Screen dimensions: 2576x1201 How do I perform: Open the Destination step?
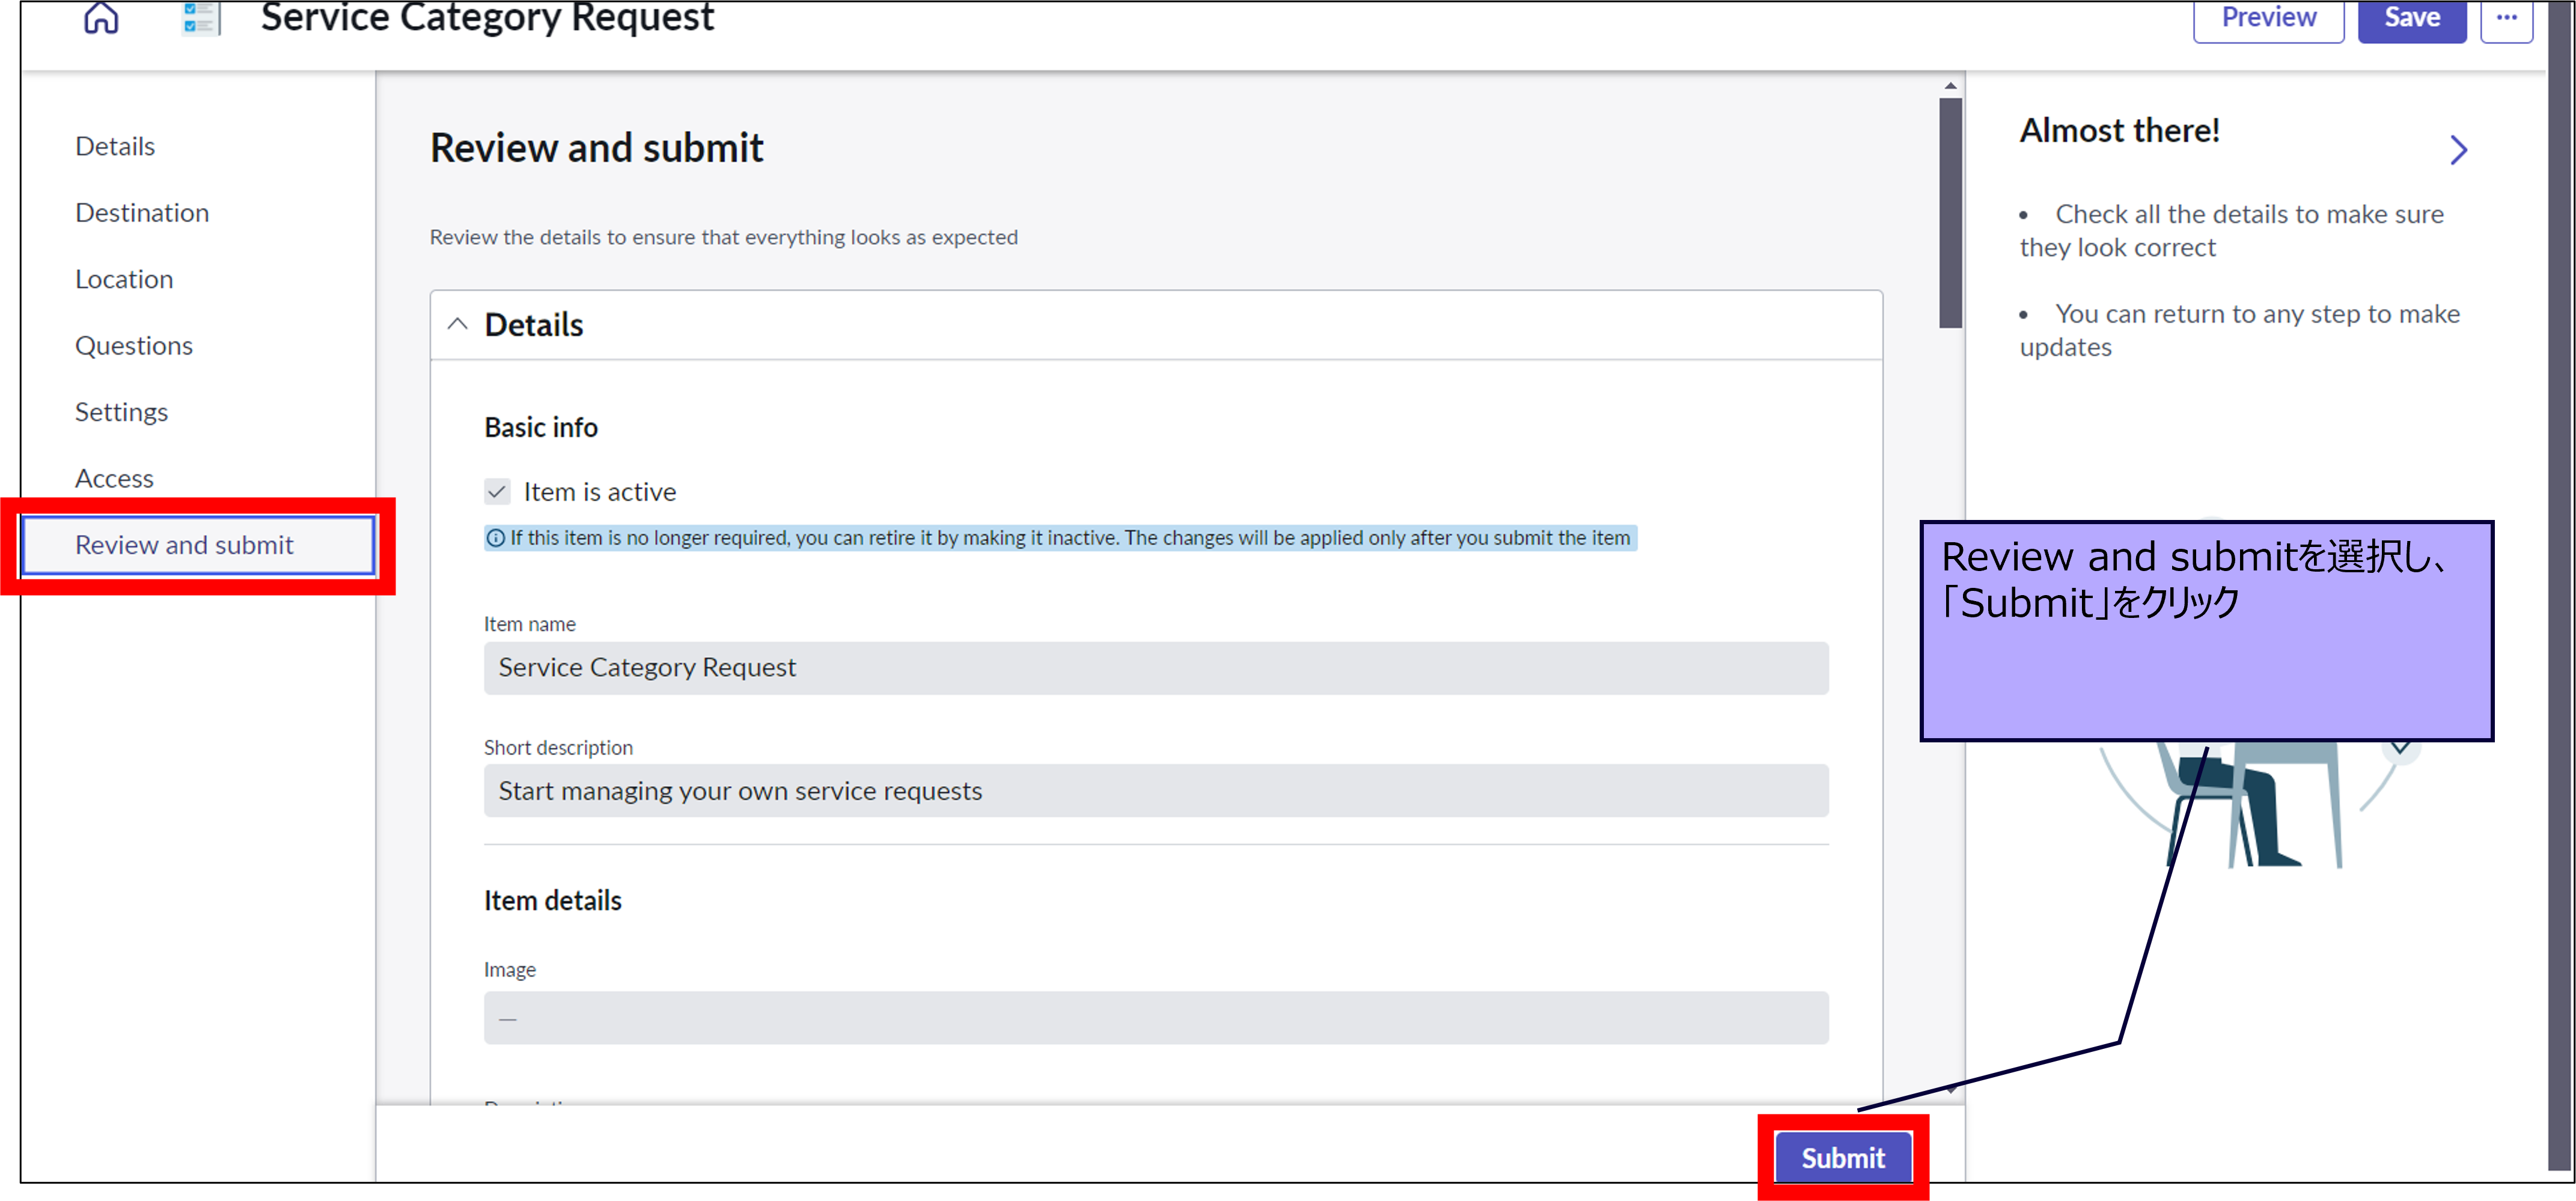tap(142, 213)
